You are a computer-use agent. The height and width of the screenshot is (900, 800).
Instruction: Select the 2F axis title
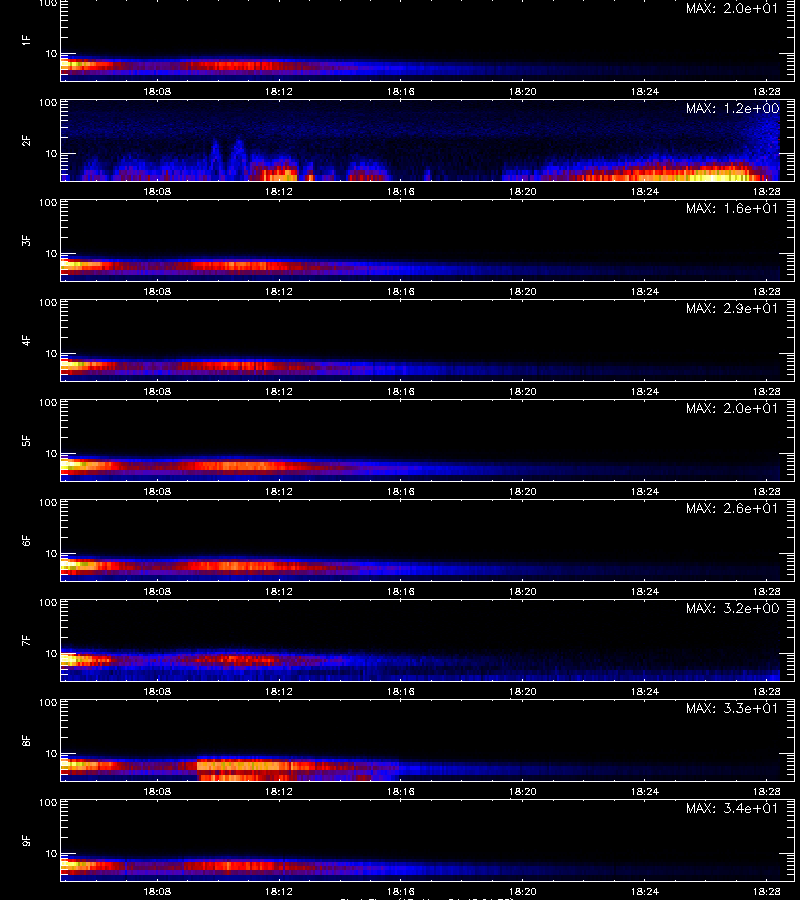tap(26, 140)
